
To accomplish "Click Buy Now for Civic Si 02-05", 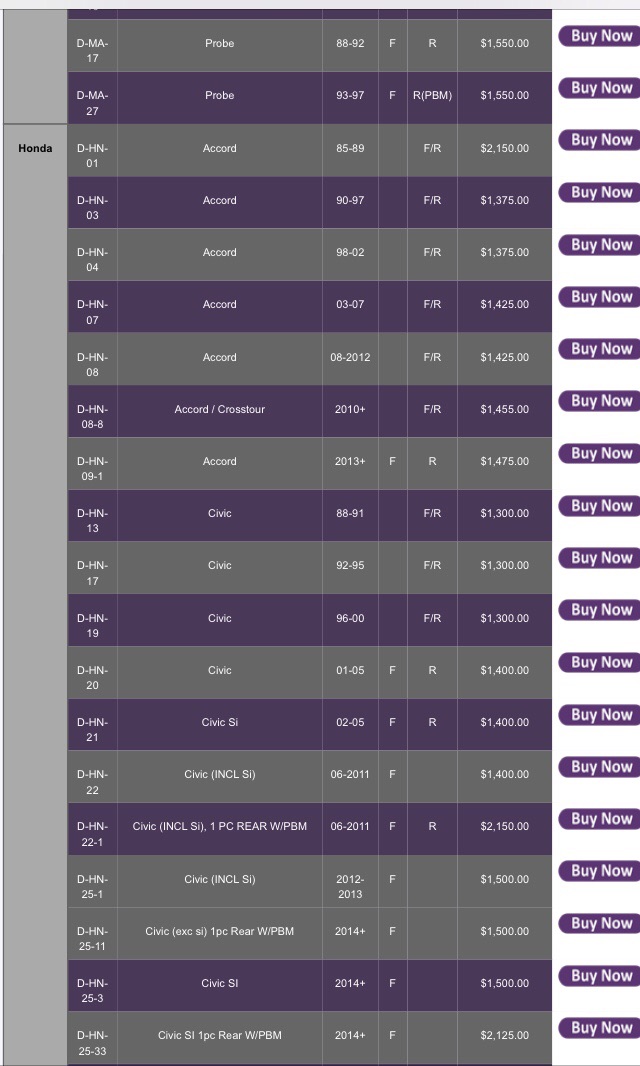I will [x=599, y=715].
